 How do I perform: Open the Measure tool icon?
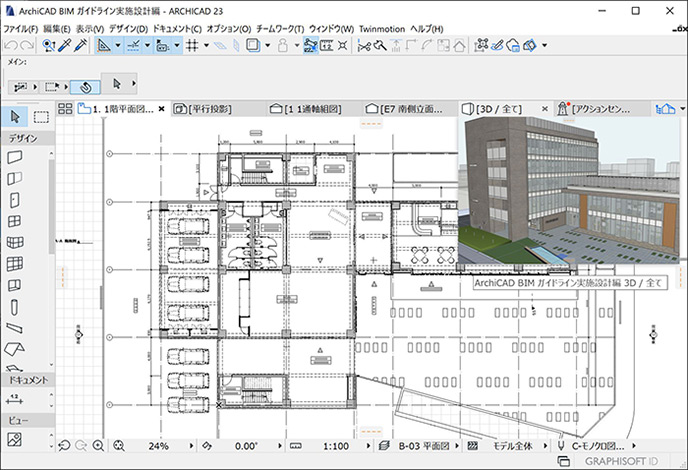(326, 45)
